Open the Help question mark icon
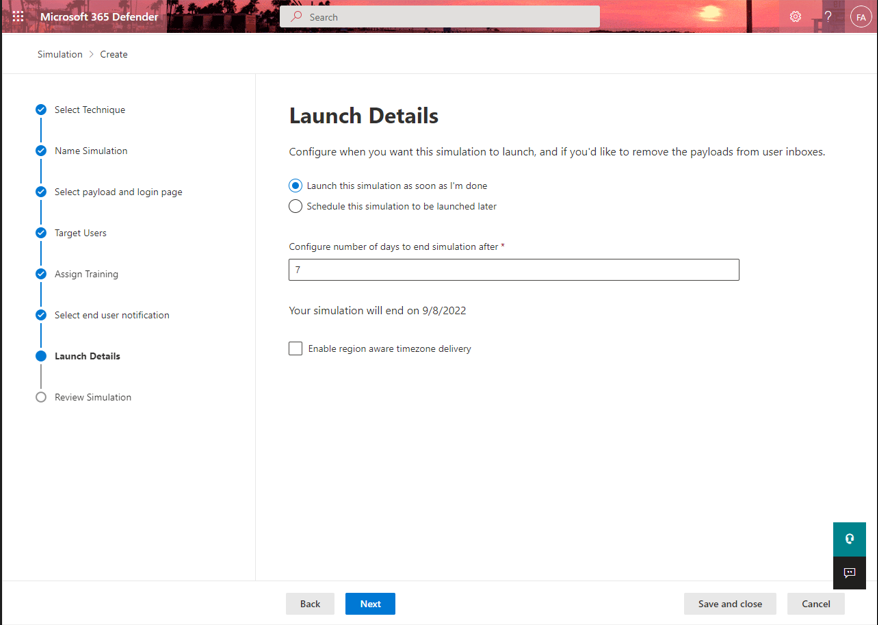The height and width of the screenshot is (625, 878). (828, 16)
